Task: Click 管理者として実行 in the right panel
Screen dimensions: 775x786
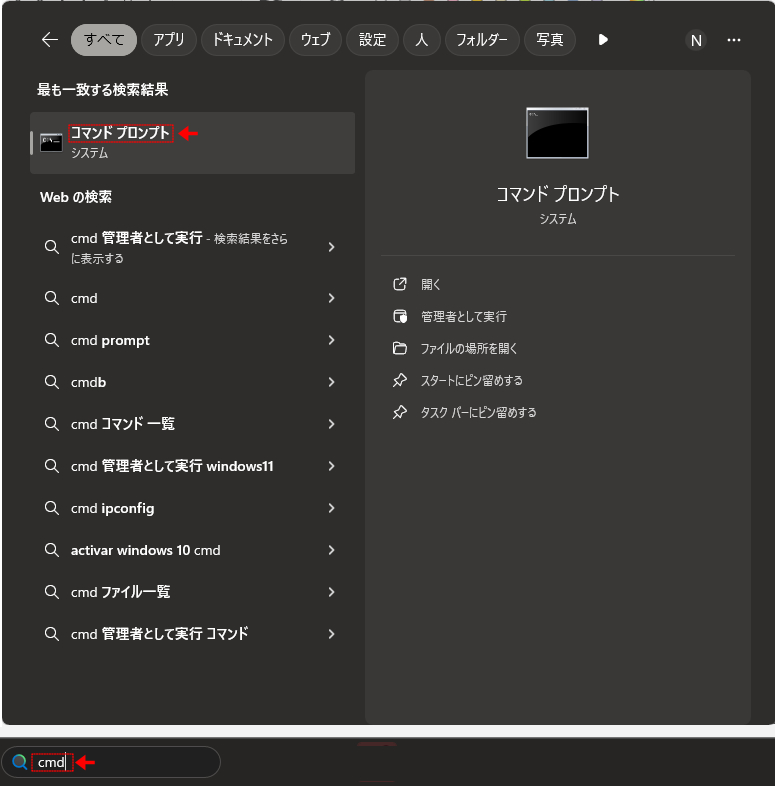Action: [x=464, y=316]
